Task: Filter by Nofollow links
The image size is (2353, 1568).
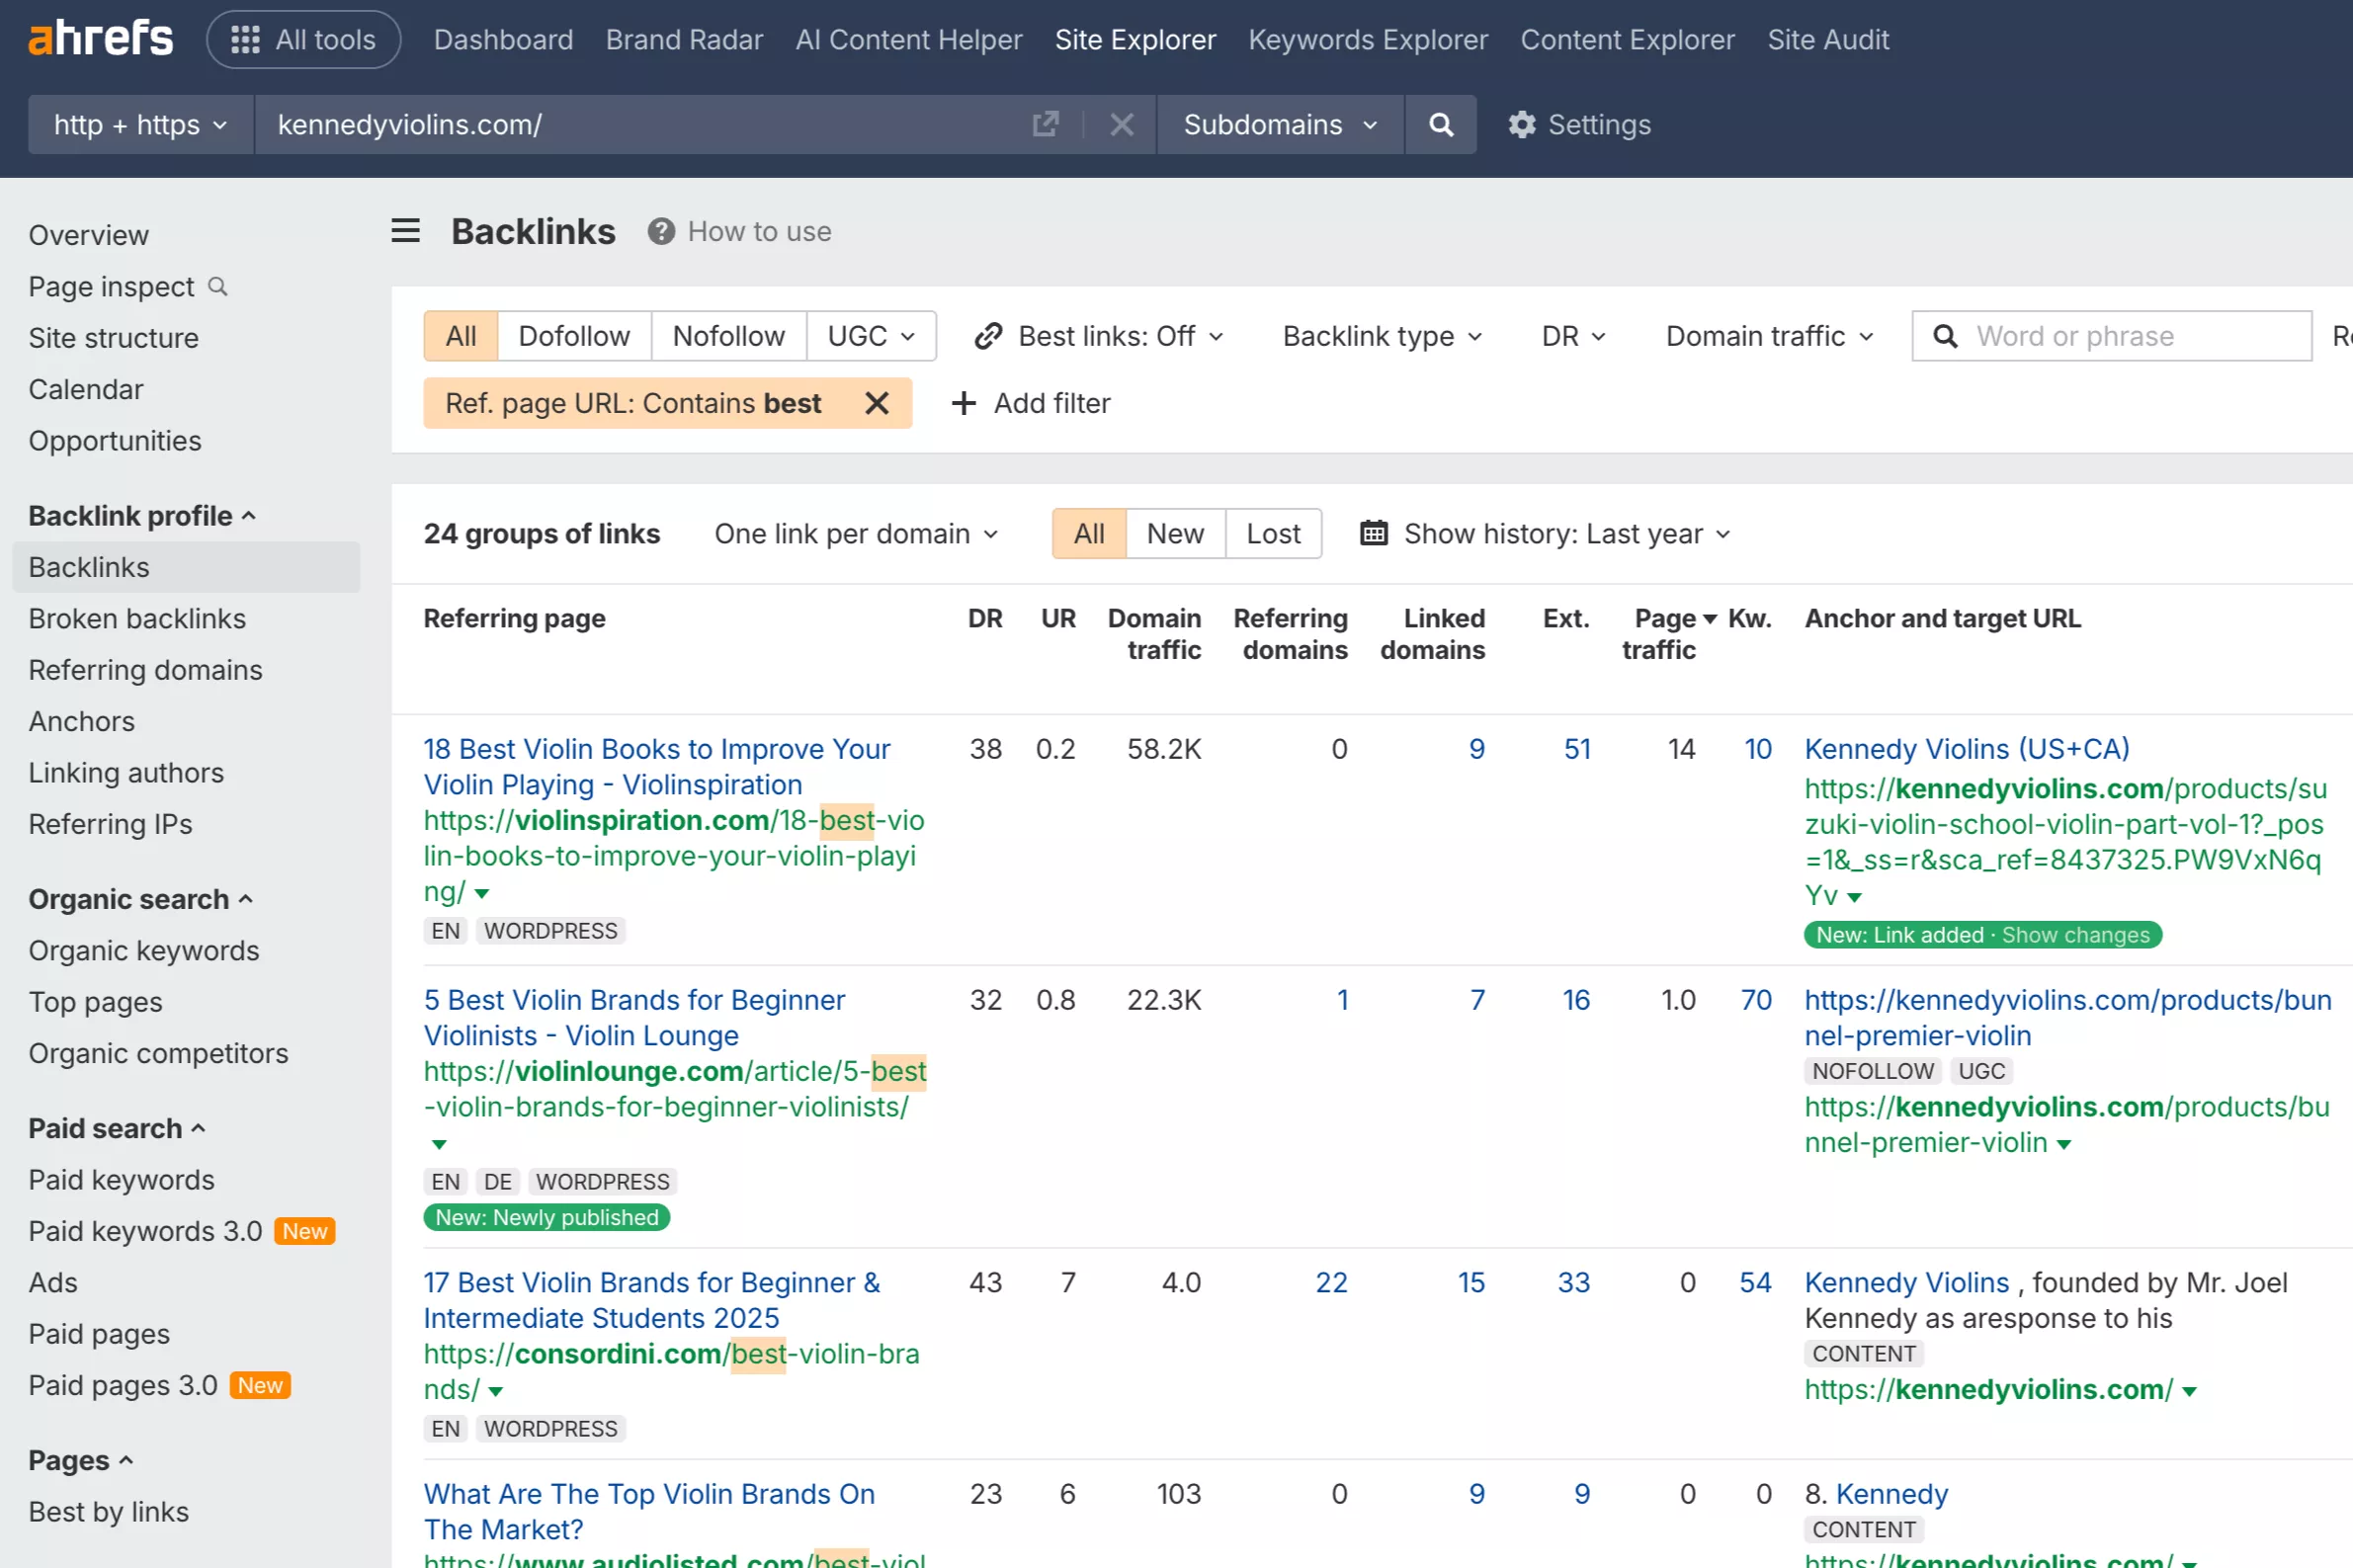Action: coord(729,336)
